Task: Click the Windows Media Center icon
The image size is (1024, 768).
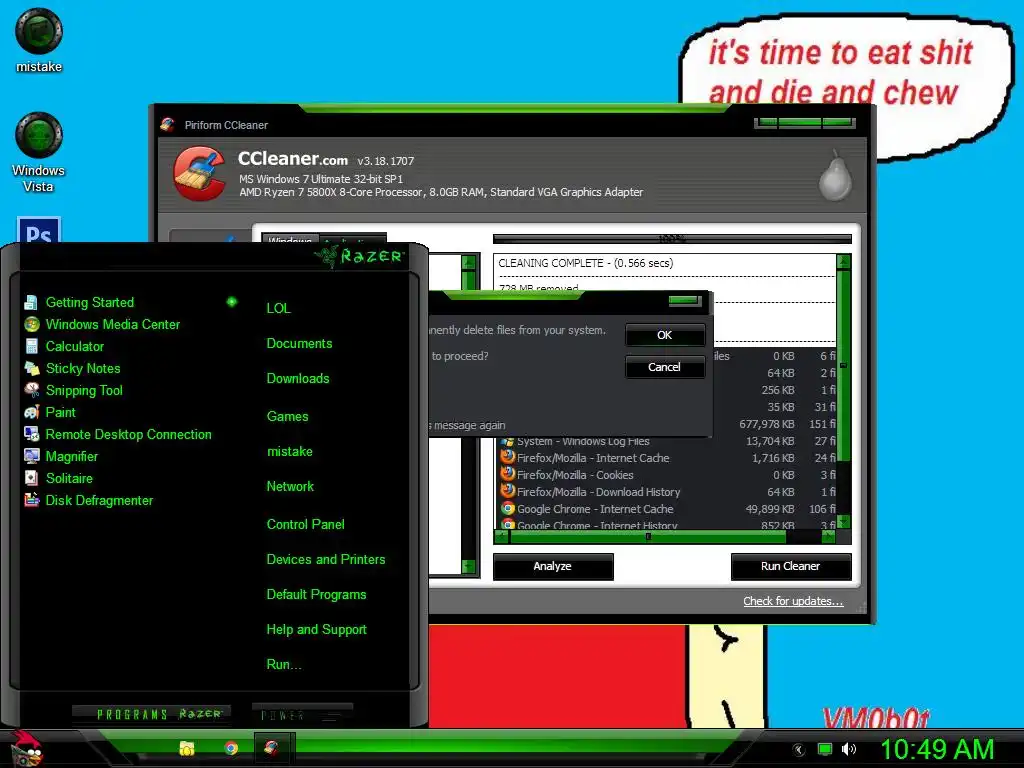Action: point(31,325)
